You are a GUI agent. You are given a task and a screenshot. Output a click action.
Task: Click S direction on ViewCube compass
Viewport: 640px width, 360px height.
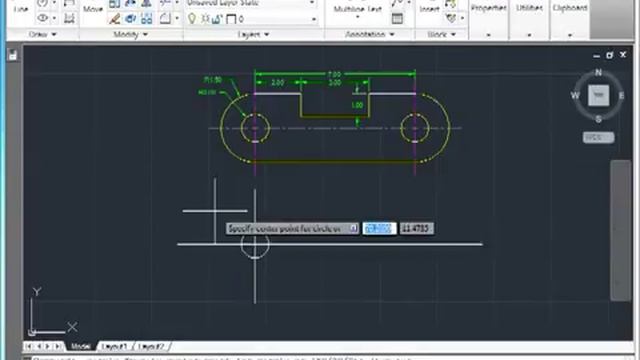(598, 119)
